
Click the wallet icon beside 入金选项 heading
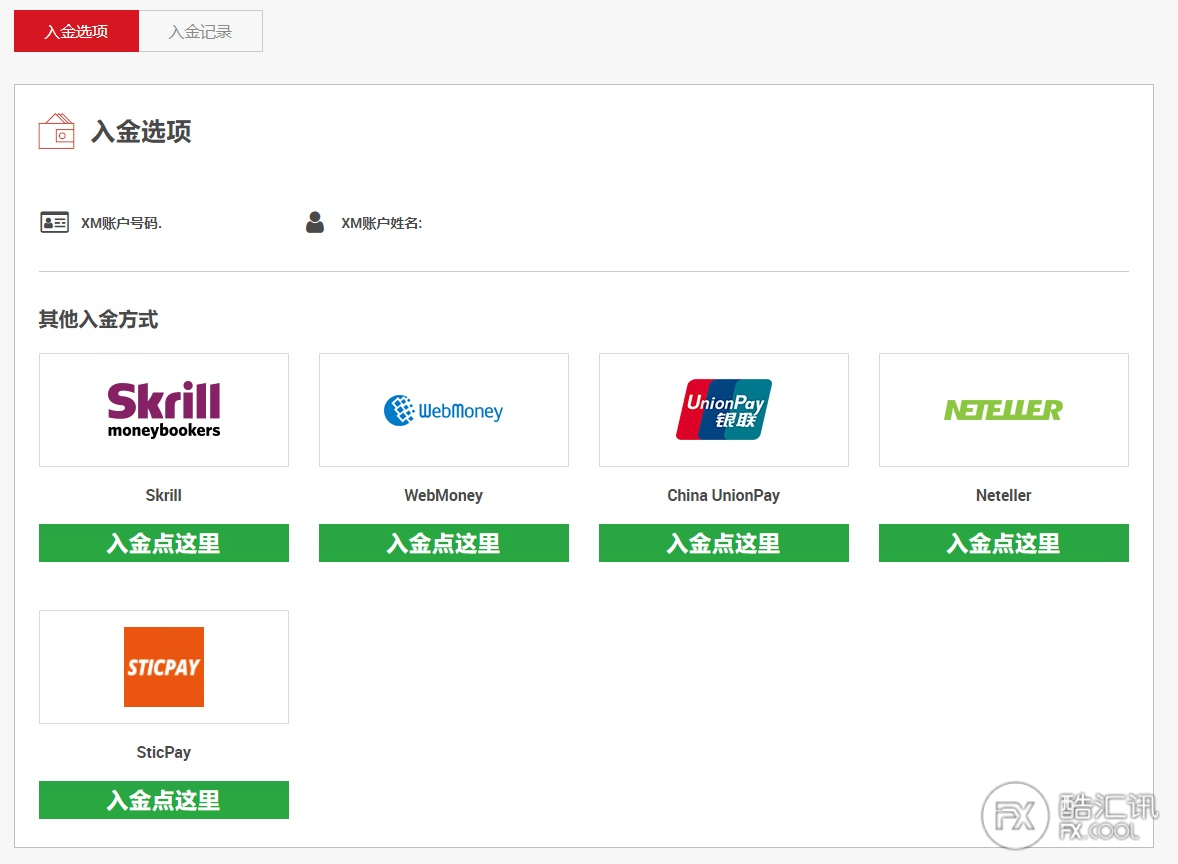coord(56,131)
